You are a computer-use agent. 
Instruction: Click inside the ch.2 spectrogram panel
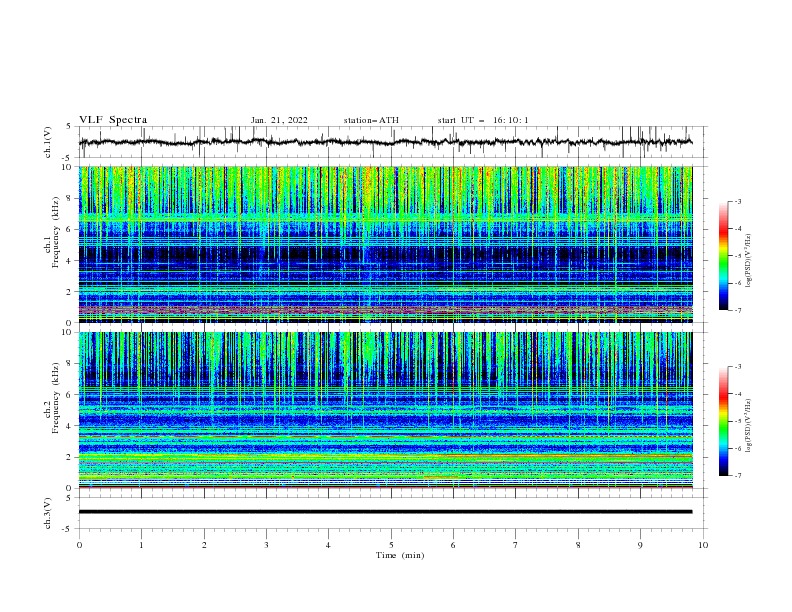[x=385, y=410]
